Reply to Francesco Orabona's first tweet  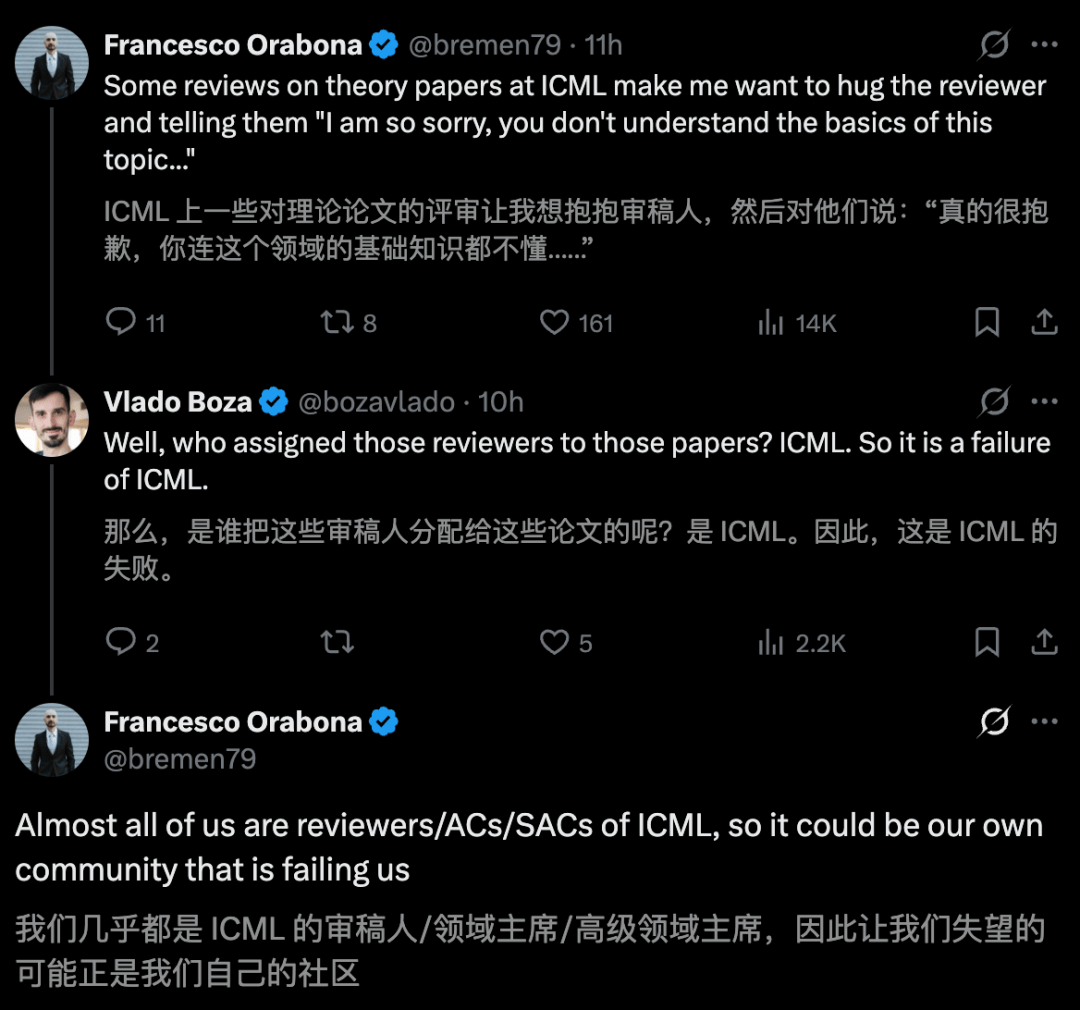click(x=122, y=322)
